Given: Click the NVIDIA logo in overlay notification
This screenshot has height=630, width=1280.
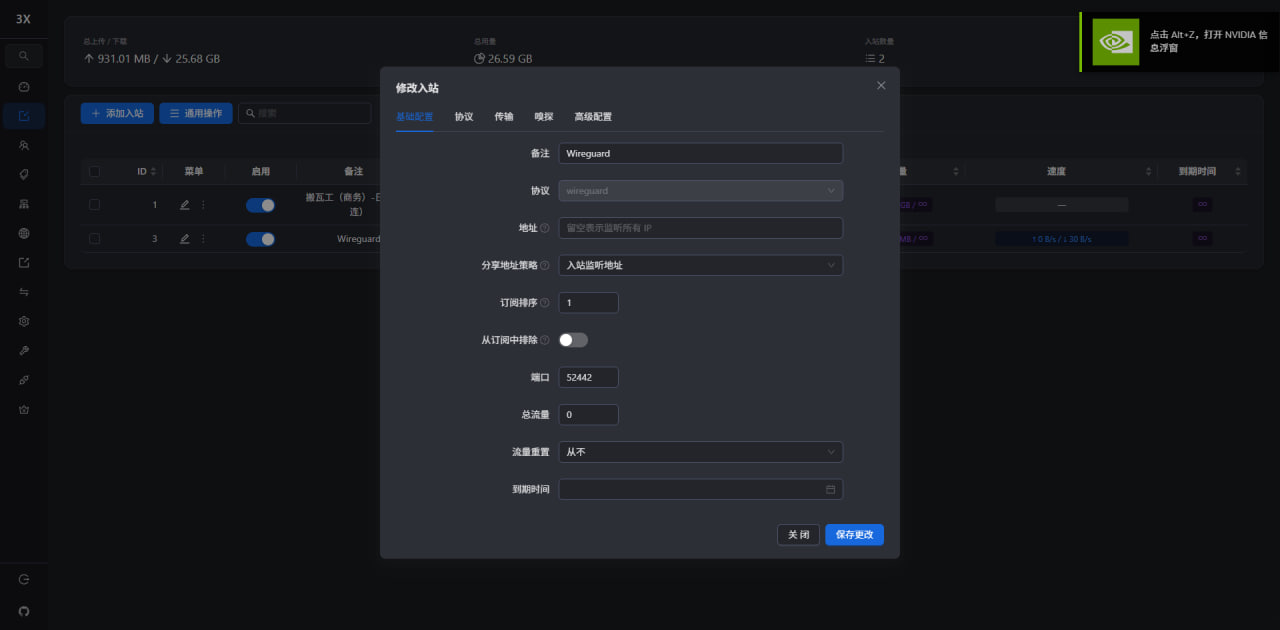Looking at the screenshot, I should click(x=1115, y=42).
